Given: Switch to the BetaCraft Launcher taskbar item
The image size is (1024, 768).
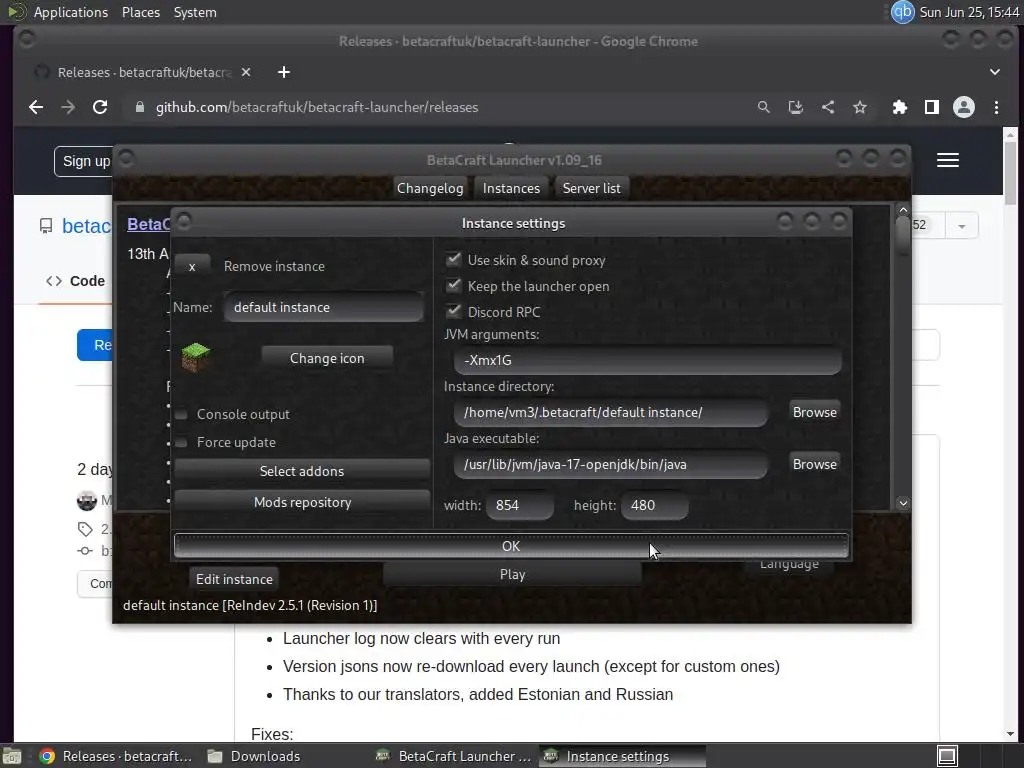Looking at the screenshot, I should point(454,756).
